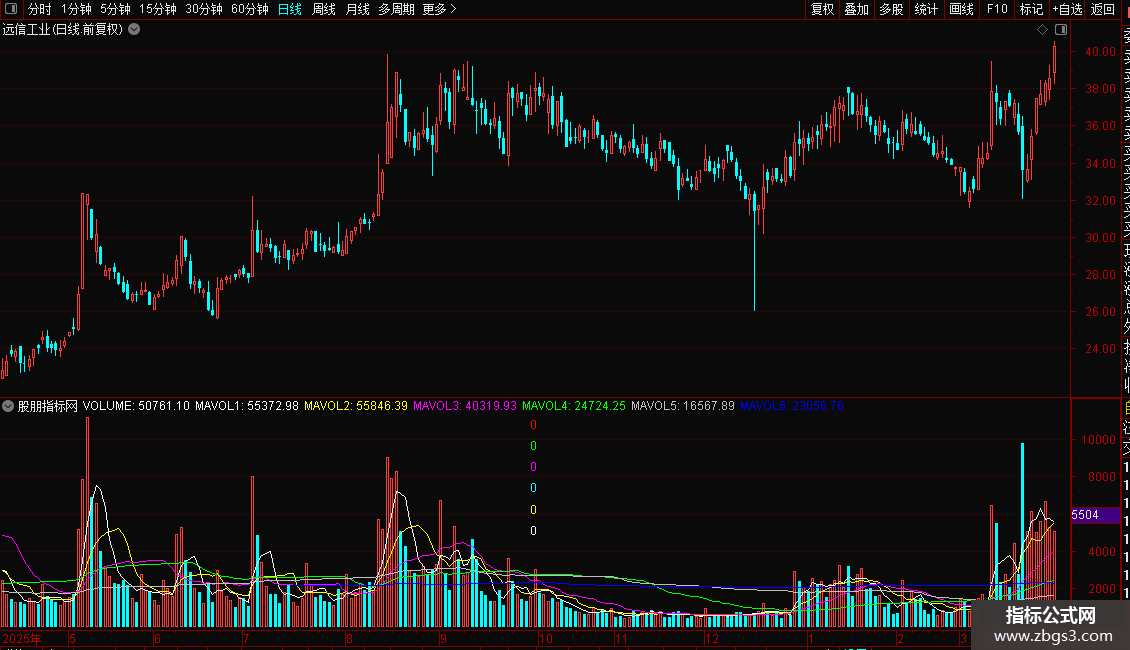Switch to 月线 monthly chart
This screenshot has height=650, width=1130.
pyautogui.click(x=357, y=9)
